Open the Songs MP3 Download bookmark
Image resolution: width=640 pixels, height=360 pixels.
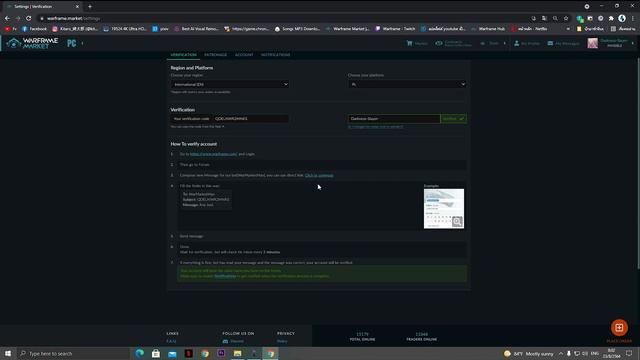(297, 29)
